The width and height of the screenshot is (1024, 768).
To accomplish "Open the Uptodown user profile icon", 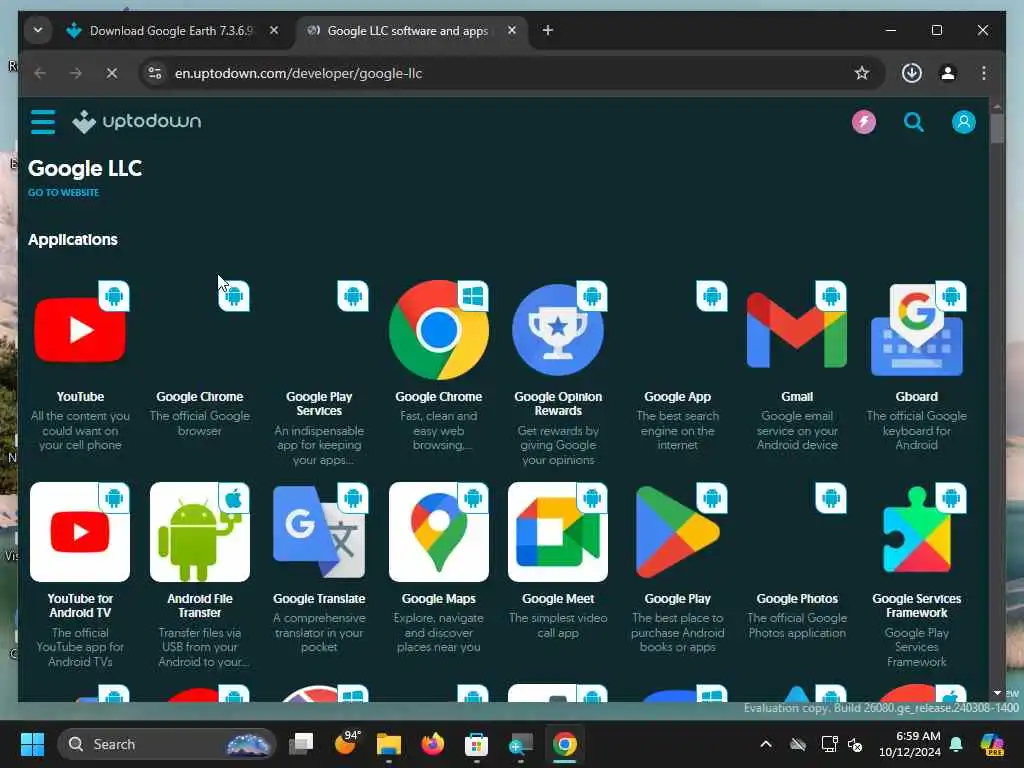I will [963, 122].
